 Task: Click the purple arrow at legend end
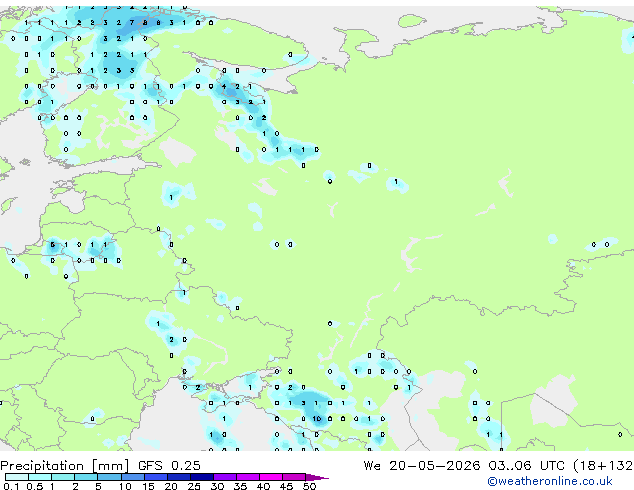[317, 477]
